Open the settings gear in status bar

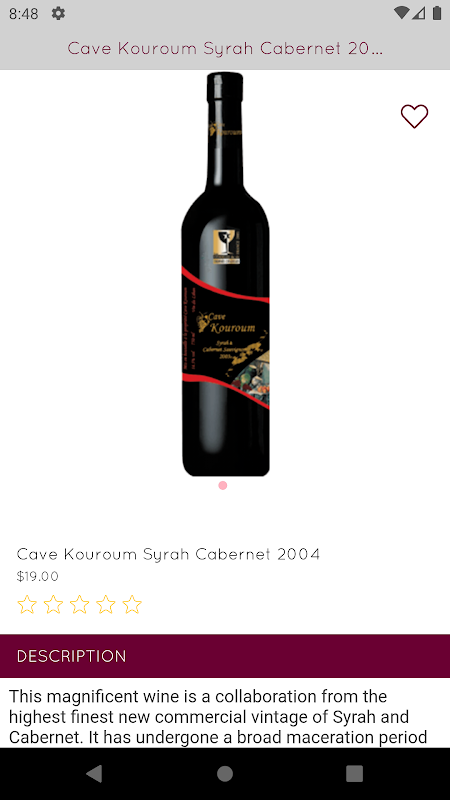[x=58, y=14]
